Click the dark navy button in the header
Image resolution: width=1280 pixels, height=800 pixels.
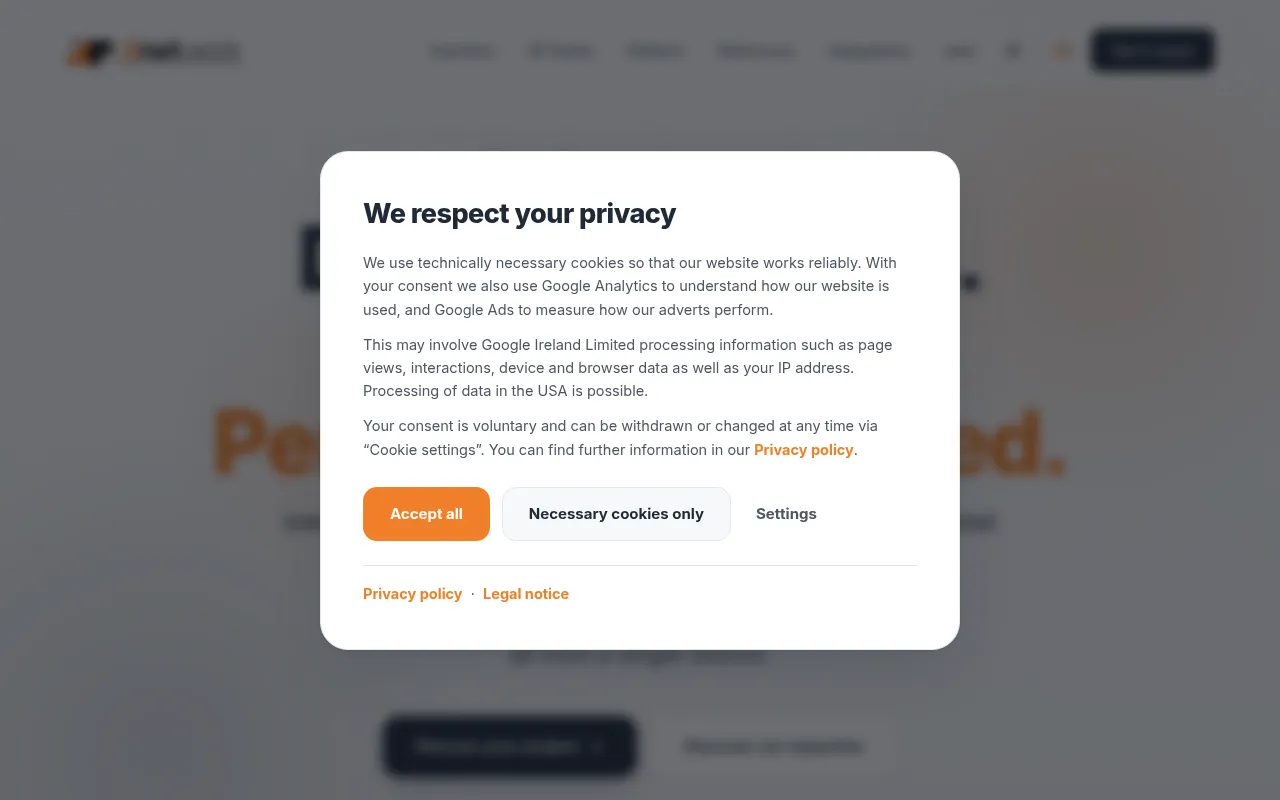[x=1152, y=51]
